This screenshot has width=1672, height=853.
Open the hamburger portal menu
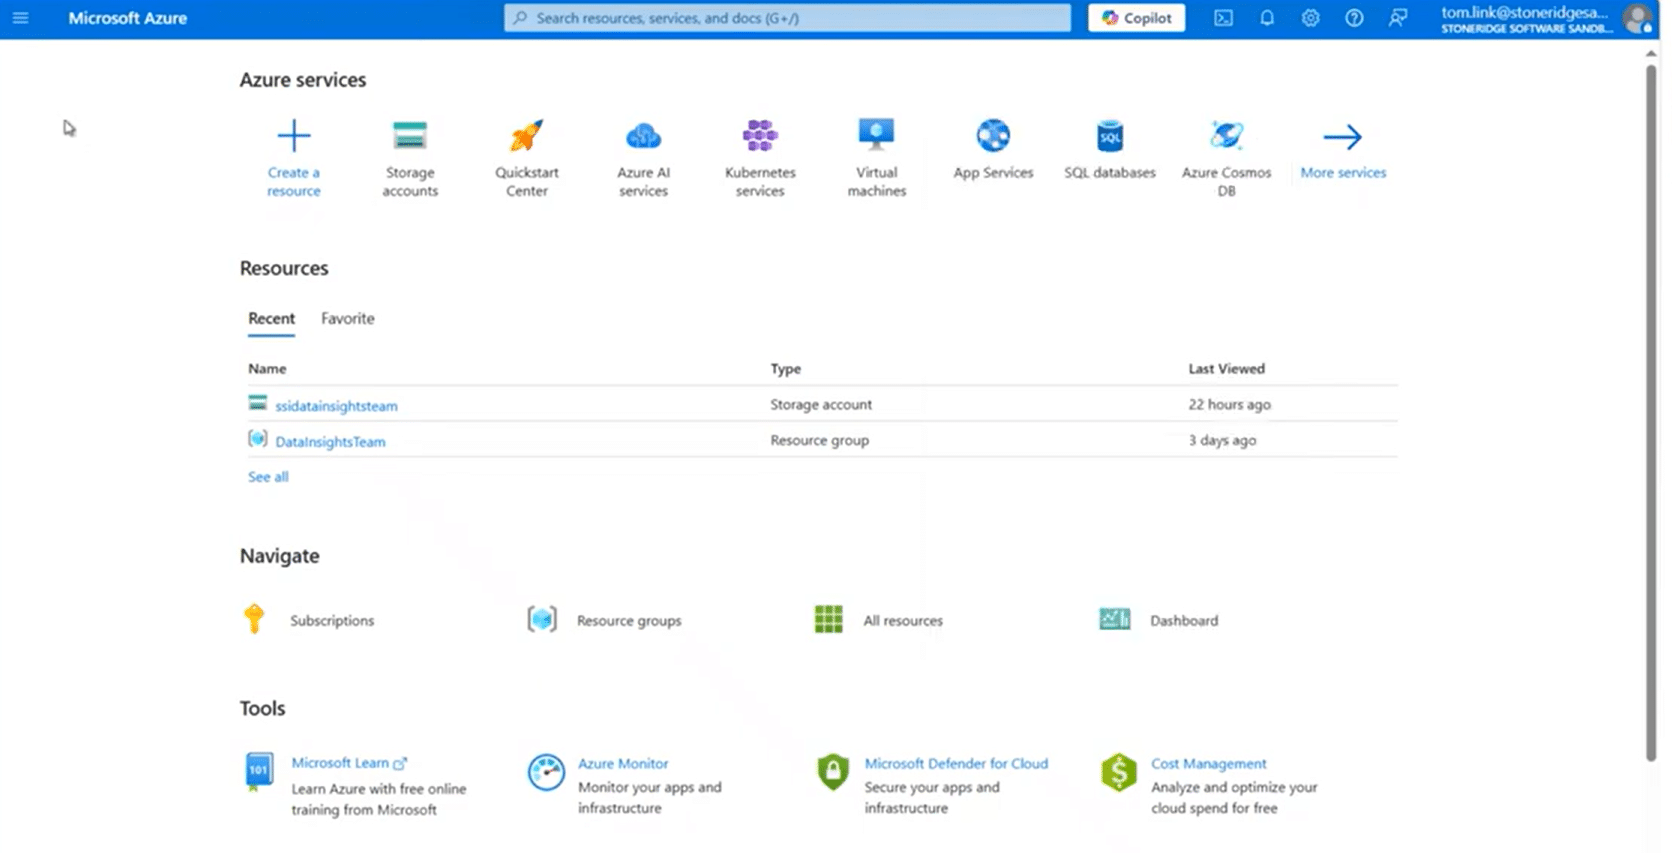(20, 18)
